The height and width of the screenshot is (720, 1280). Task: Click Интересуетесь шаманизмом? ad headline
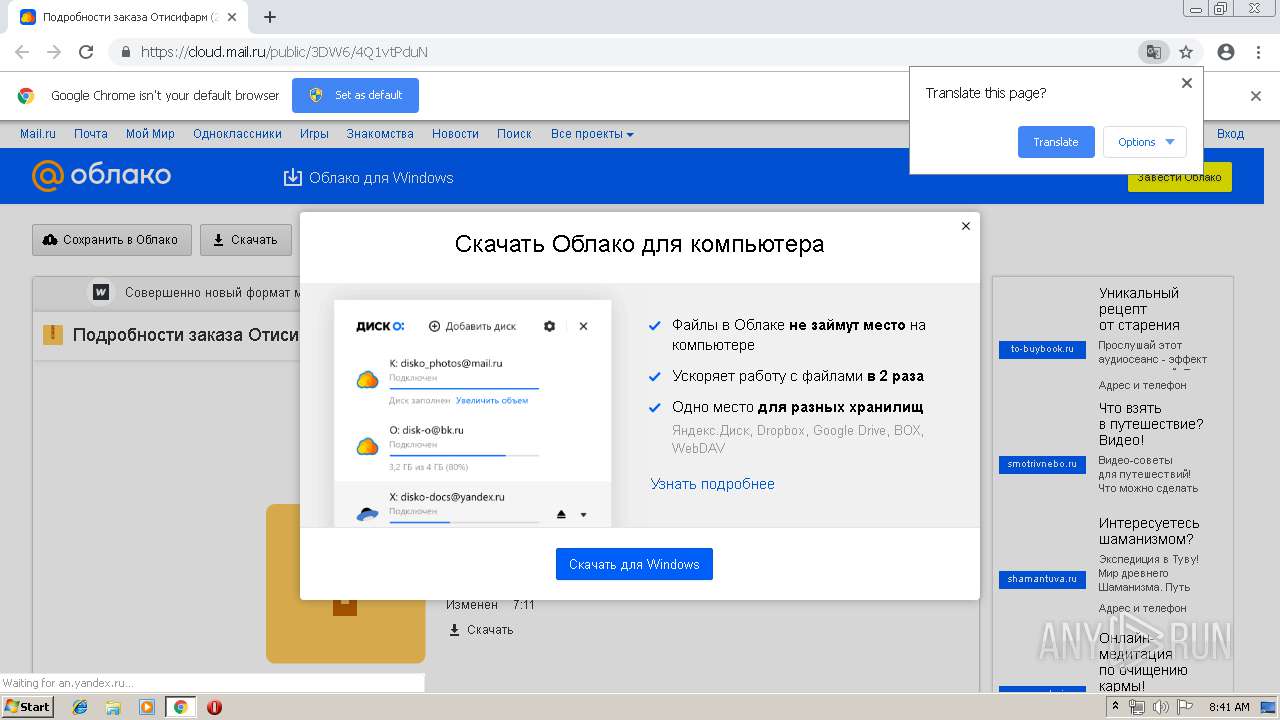[x=1149, y=531]
